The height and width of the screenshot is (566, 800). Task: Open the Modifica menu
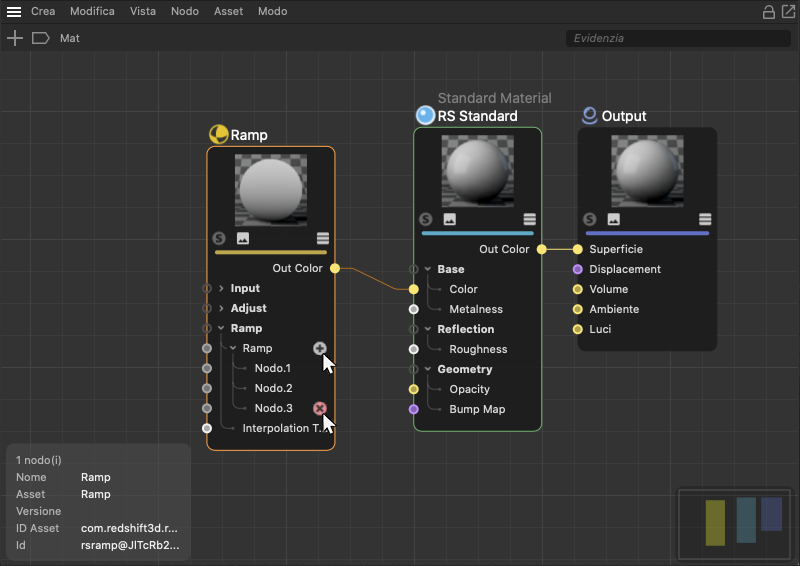click(x=92, y=11)
